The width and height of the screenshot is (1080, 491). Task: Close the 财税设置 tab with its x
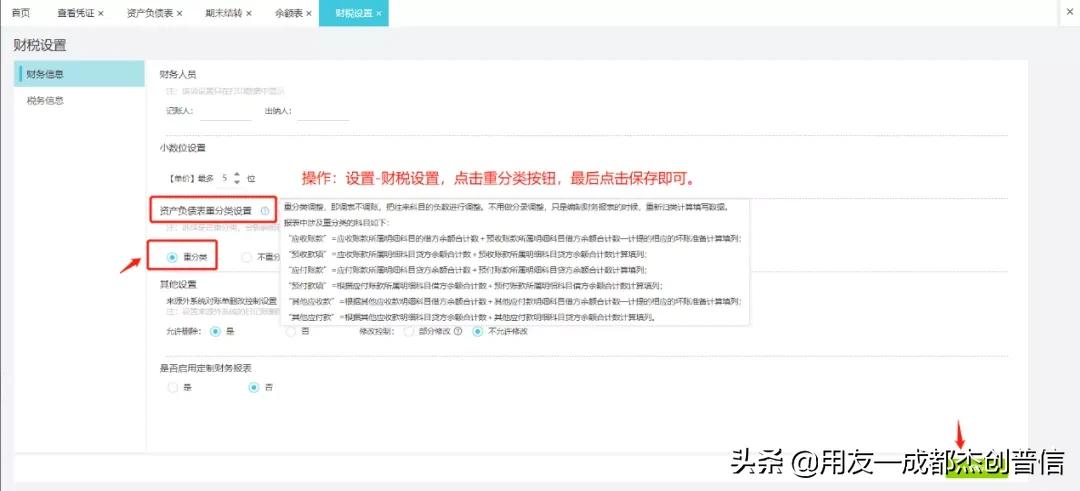tap(379, 14)
